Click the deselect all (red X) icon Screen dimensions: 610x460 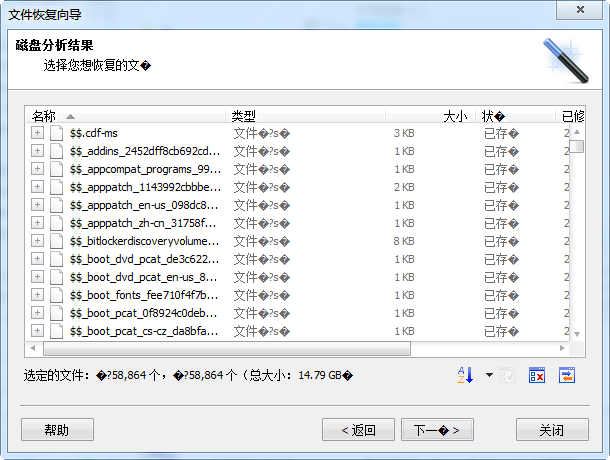pyautogui.click(x=537, y=375)
